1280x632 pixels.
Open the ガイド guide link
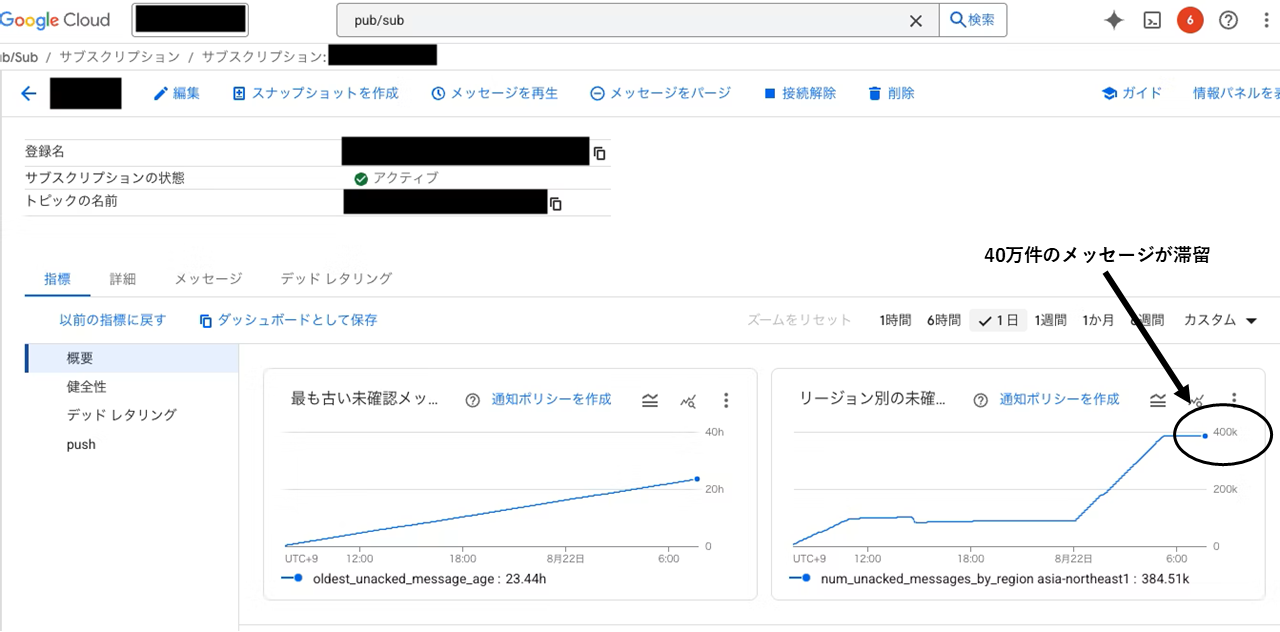click(x=1131, y=93)
